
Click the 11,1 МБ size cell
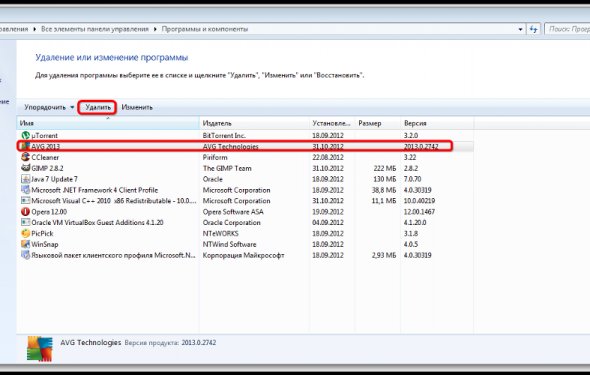click(384, 201)
